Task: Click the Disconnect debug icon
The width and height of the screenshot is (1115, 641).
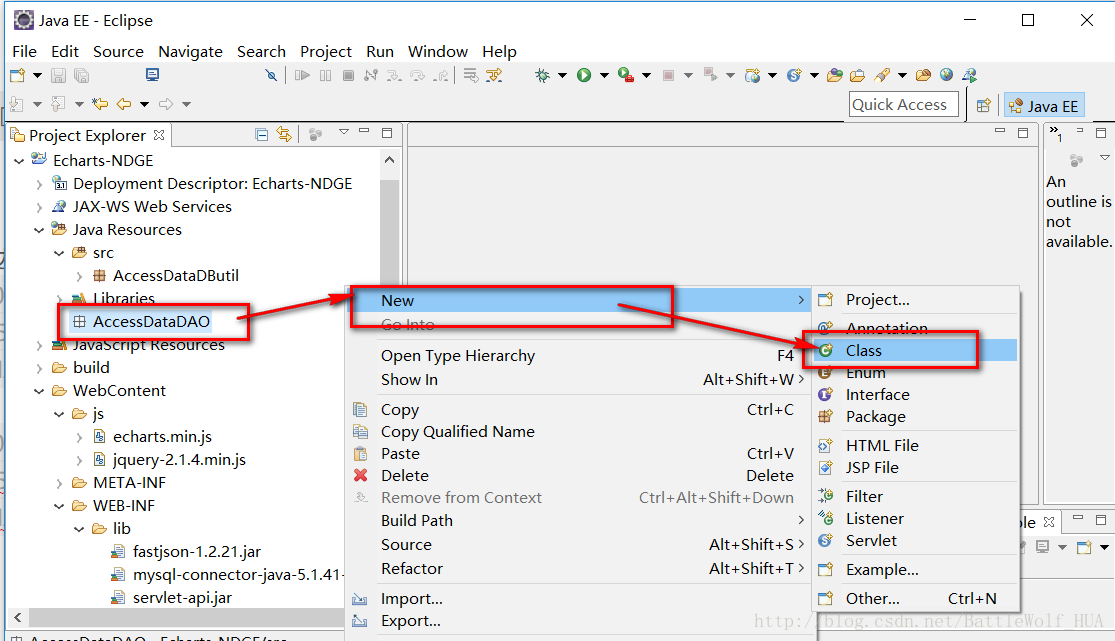Action: 370,75
